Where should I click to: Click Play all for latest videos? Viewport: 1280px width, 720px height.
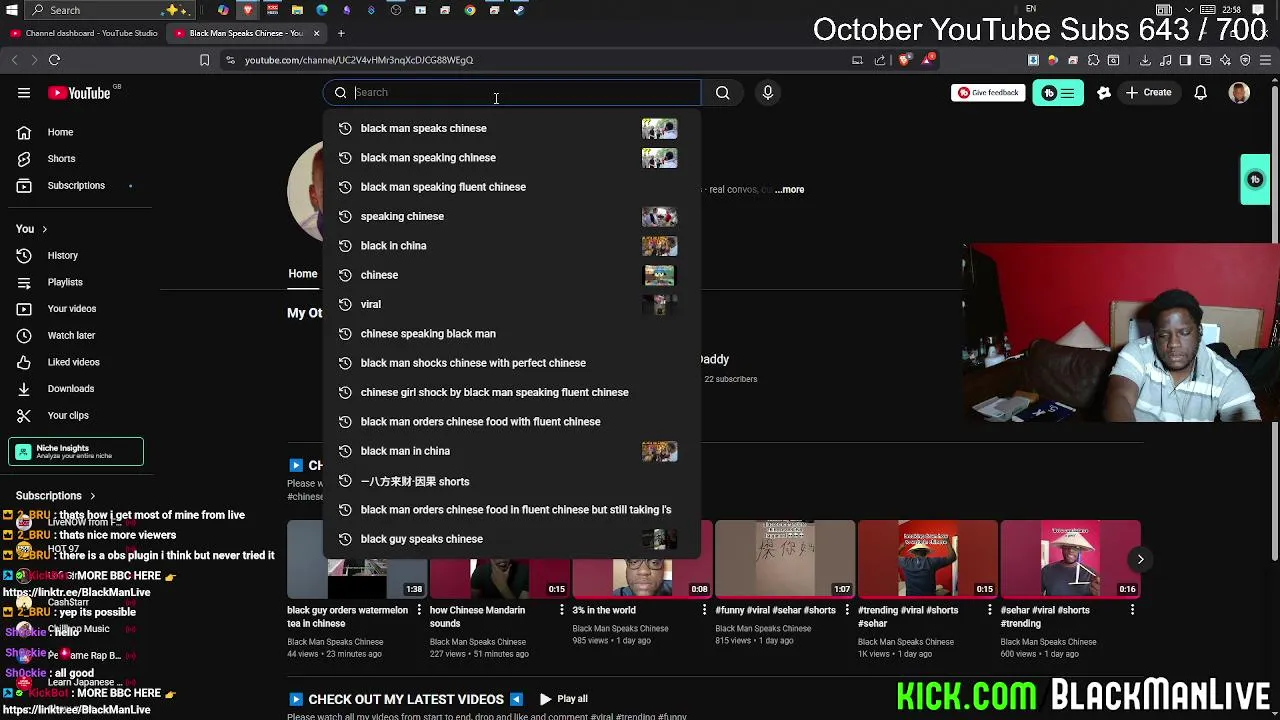tap(563, 699)
